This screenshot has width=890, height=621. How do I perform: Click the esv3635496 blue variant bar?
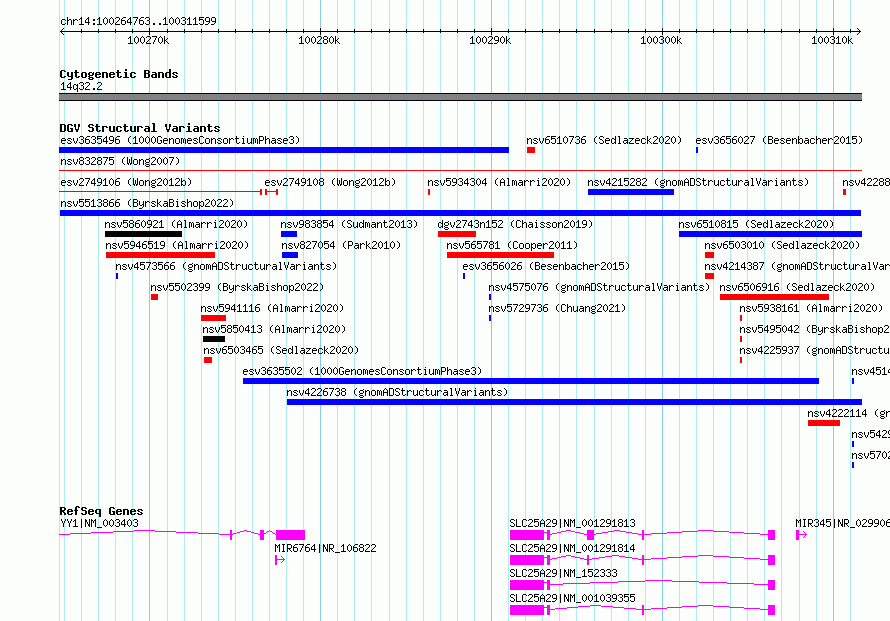(284, 150)
